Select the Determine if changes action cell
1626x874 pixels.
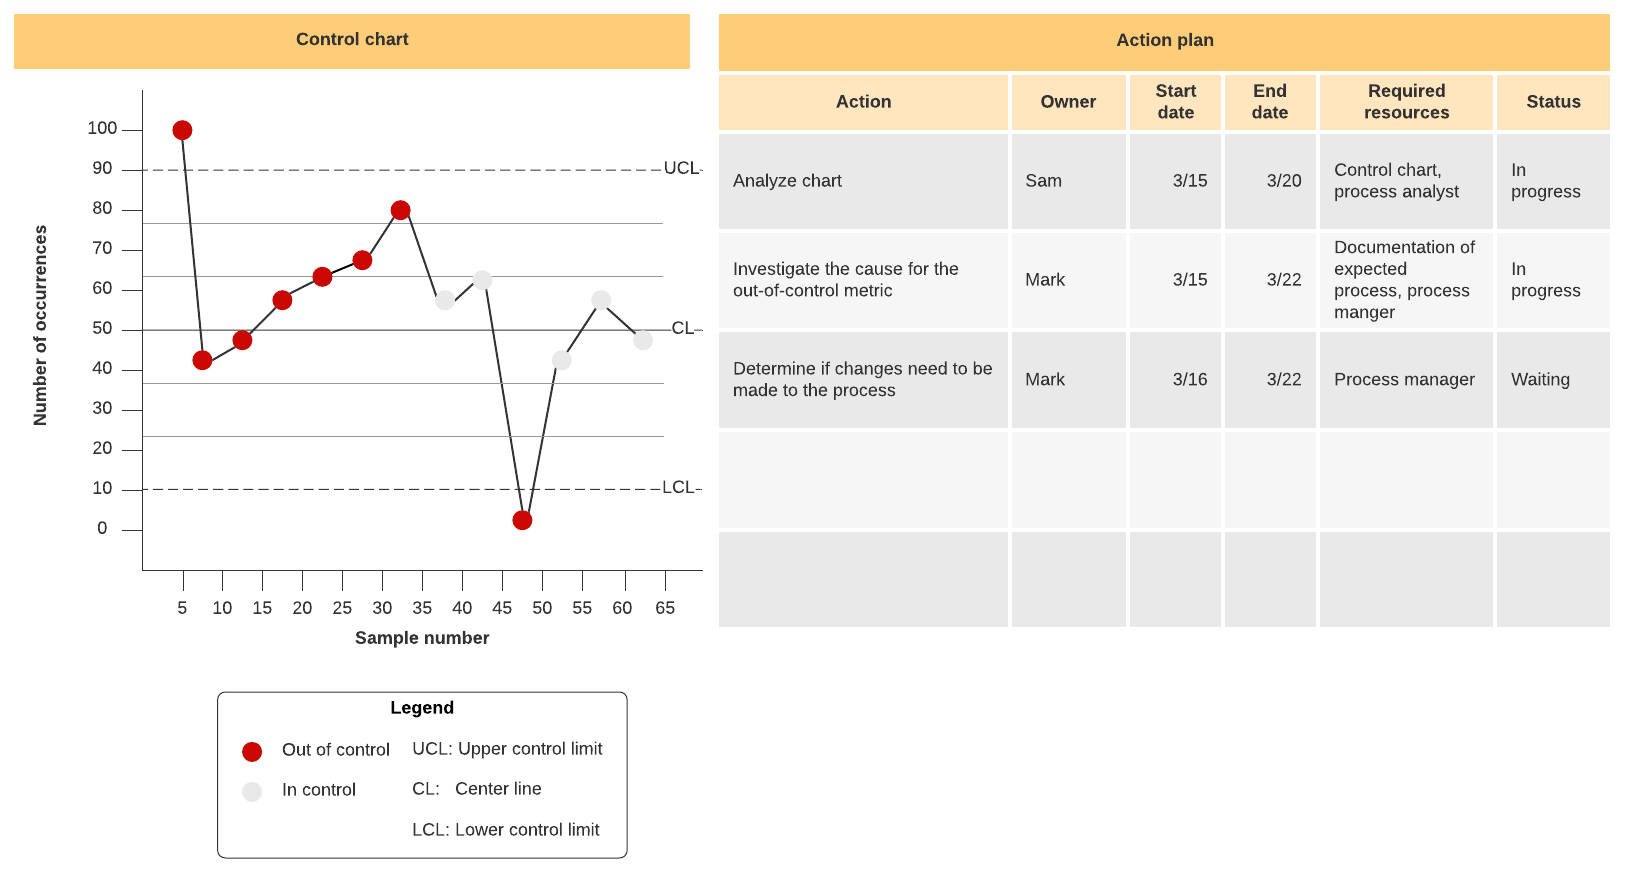point(863,380)
